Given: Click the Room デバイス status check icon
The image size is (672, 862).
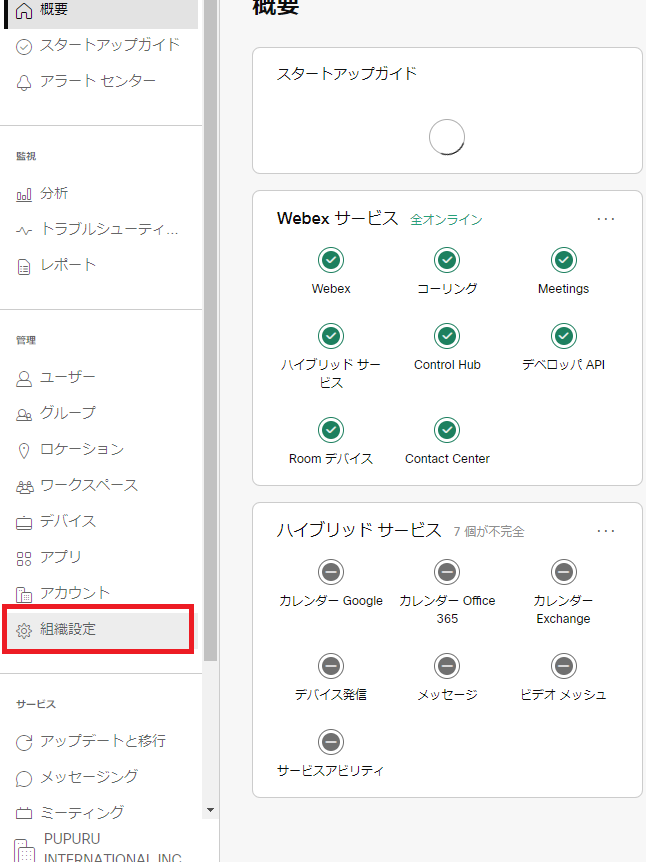Looking at the screenshot, I should click(331, 430).
